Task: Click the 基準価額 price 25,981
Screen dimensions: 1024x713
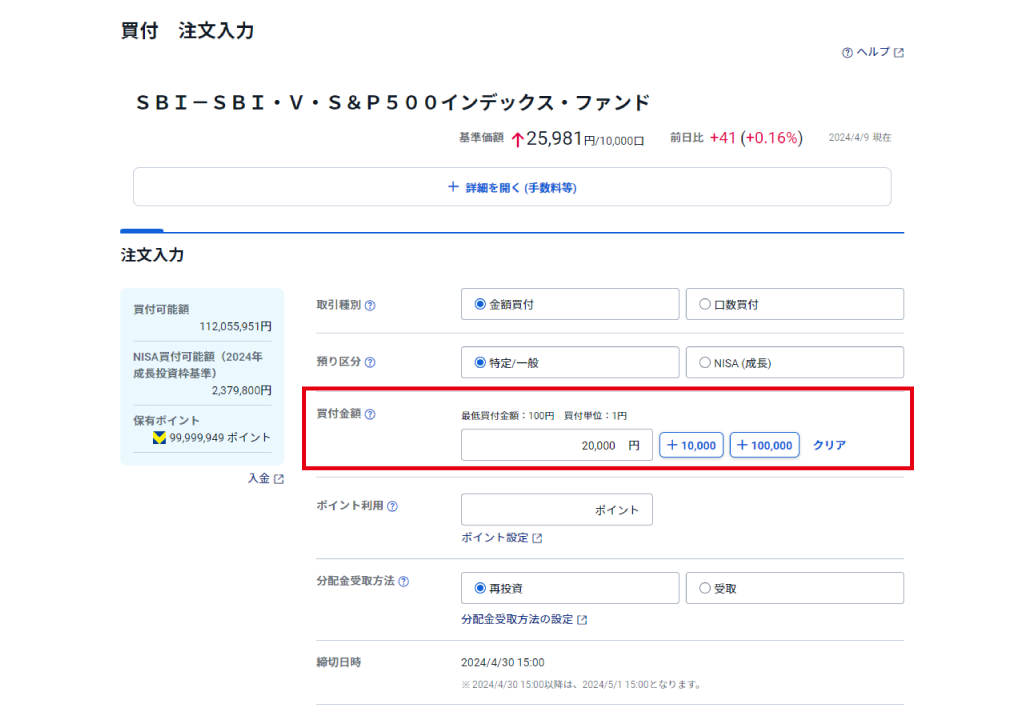Action: click(554, 138)
